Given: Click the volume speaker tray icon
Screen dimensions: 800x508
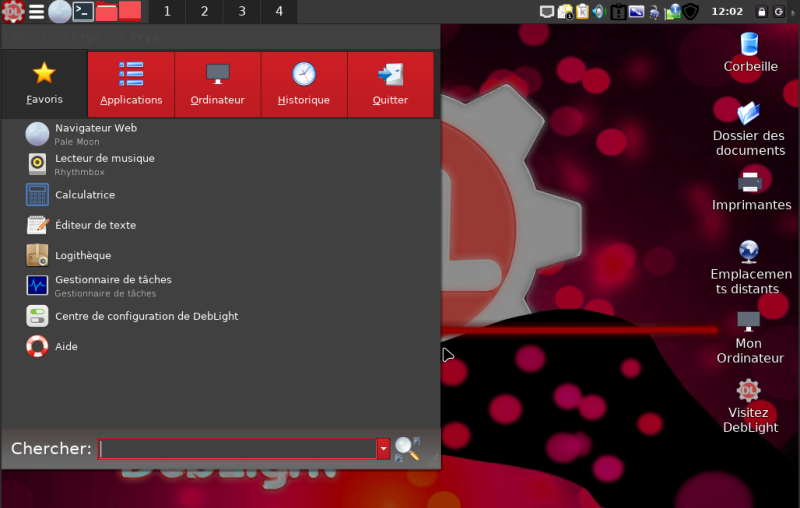Looking at the screenshot, I should click(x=598, y=12).
